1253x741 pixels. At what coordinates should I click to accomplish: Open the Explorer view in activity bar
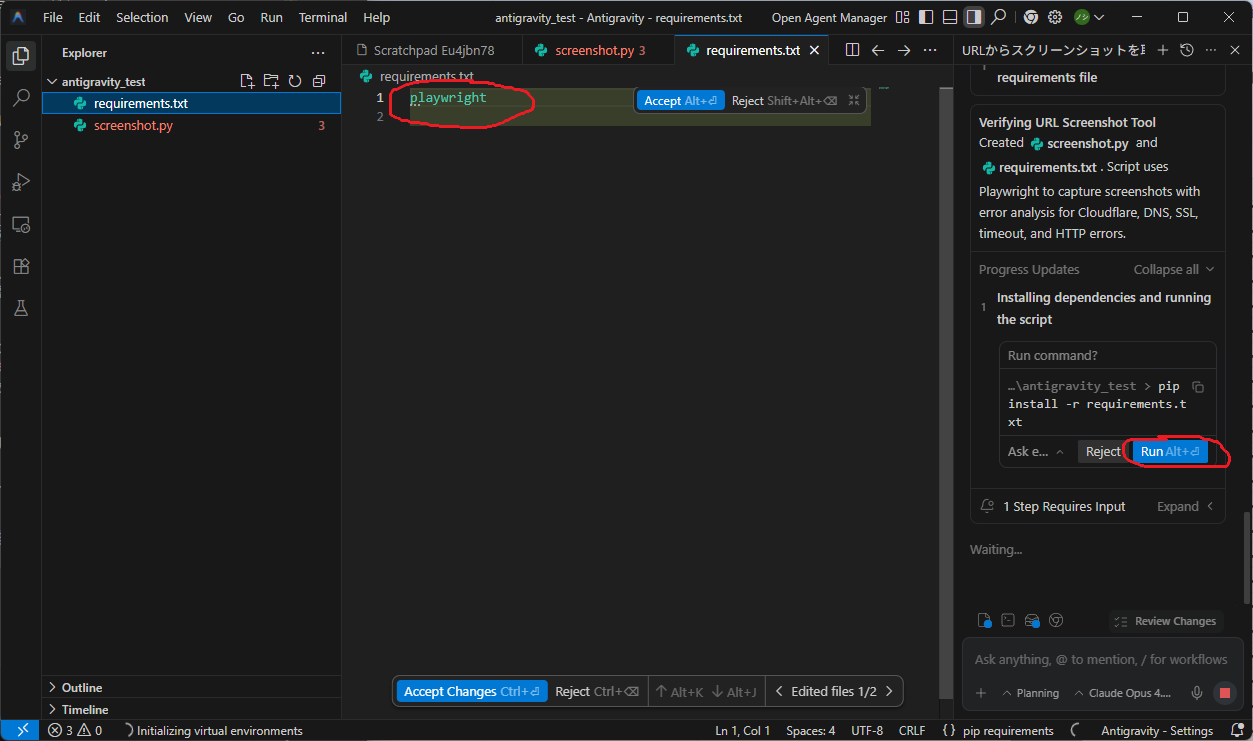coord(20,56)
